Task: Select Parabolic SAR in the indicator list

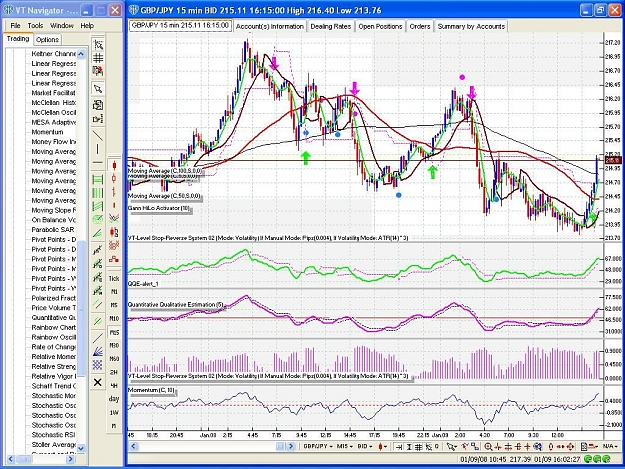Action: [53, 230]
